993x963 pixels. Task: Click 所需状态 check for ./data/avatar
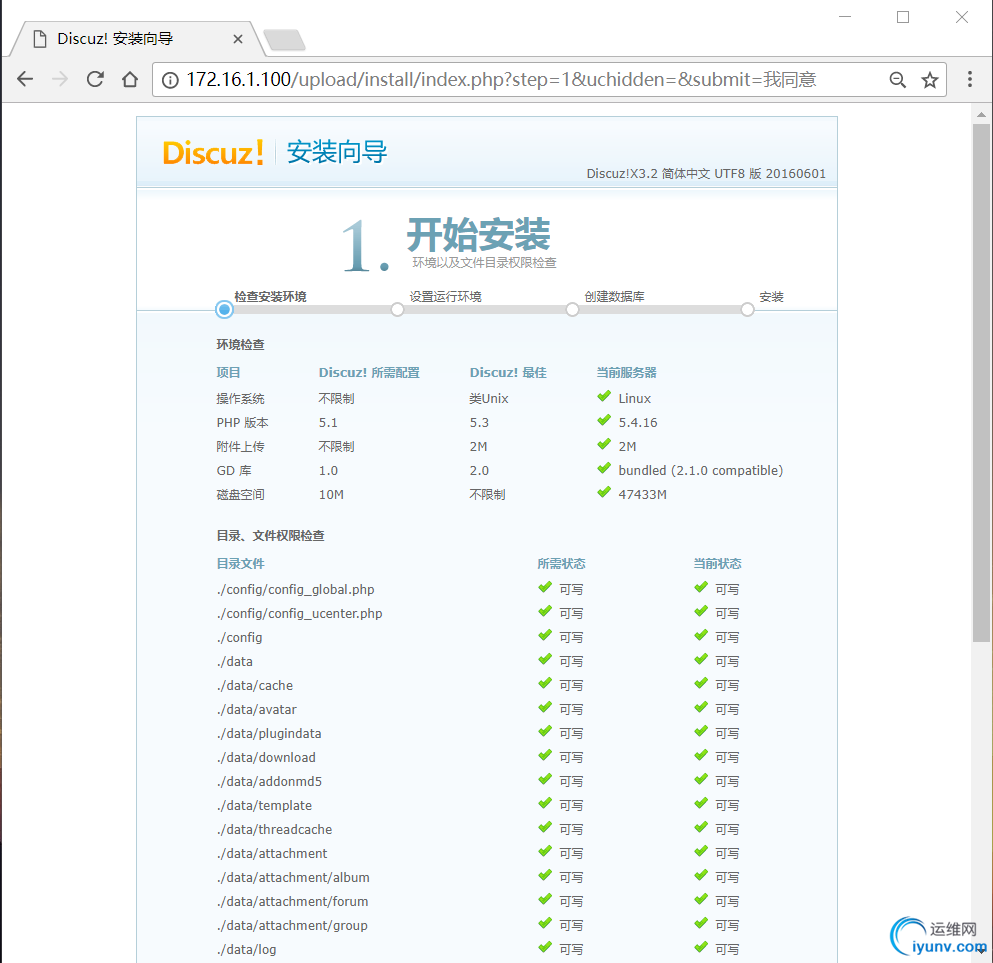(x=545, y=708)
